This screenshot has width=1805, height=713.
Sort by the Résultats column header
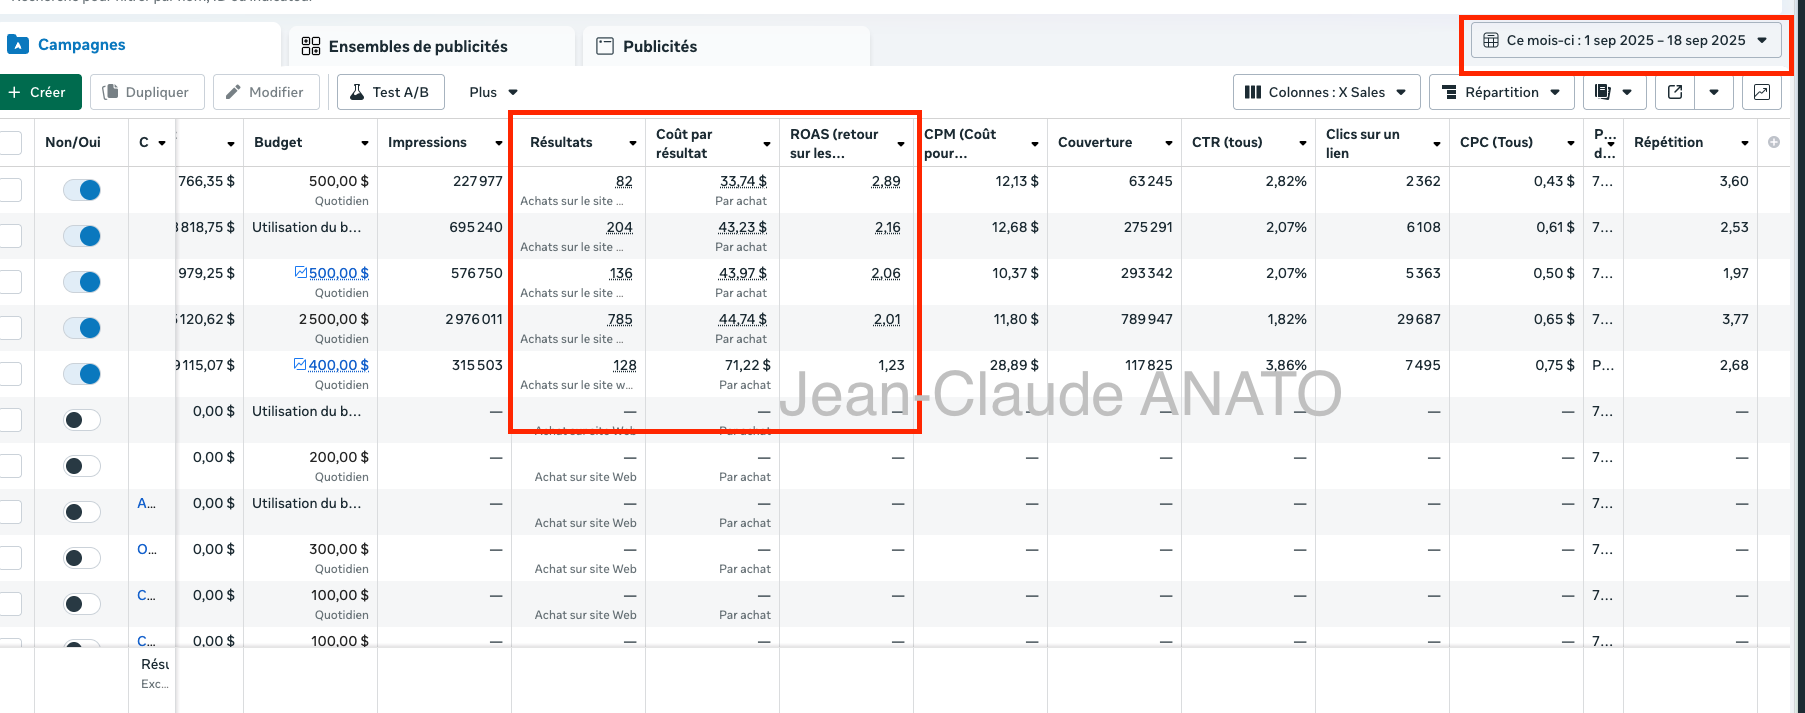point(561,142)
